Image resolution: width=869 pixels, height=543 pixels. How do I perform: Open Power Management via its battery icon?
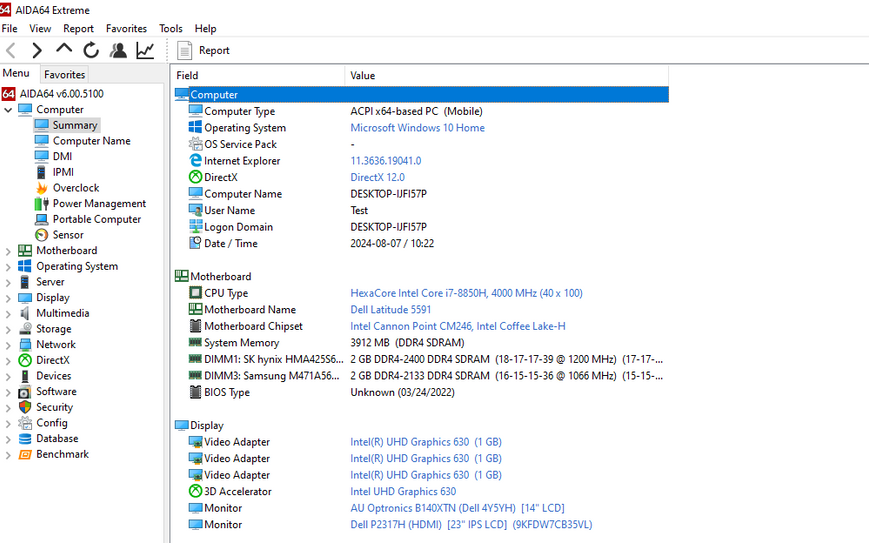click(x=41, y=203)
